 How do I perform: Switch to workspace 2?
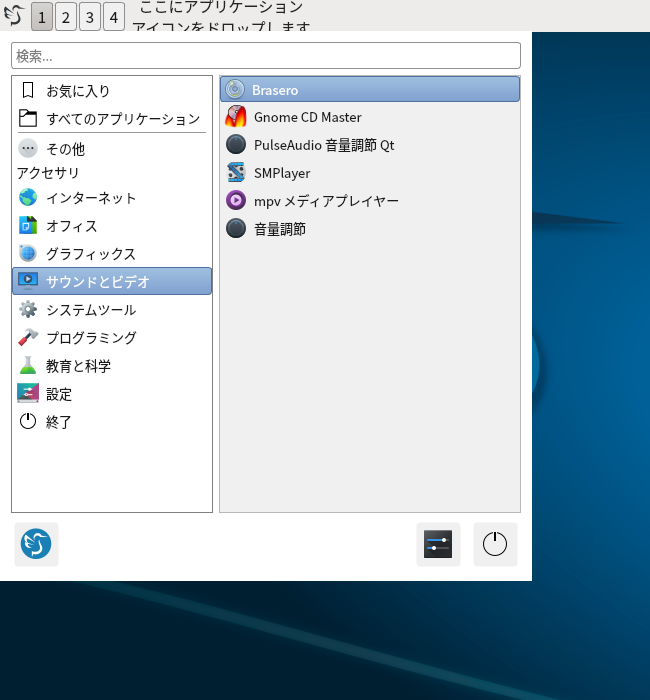(x=66, y=17)
